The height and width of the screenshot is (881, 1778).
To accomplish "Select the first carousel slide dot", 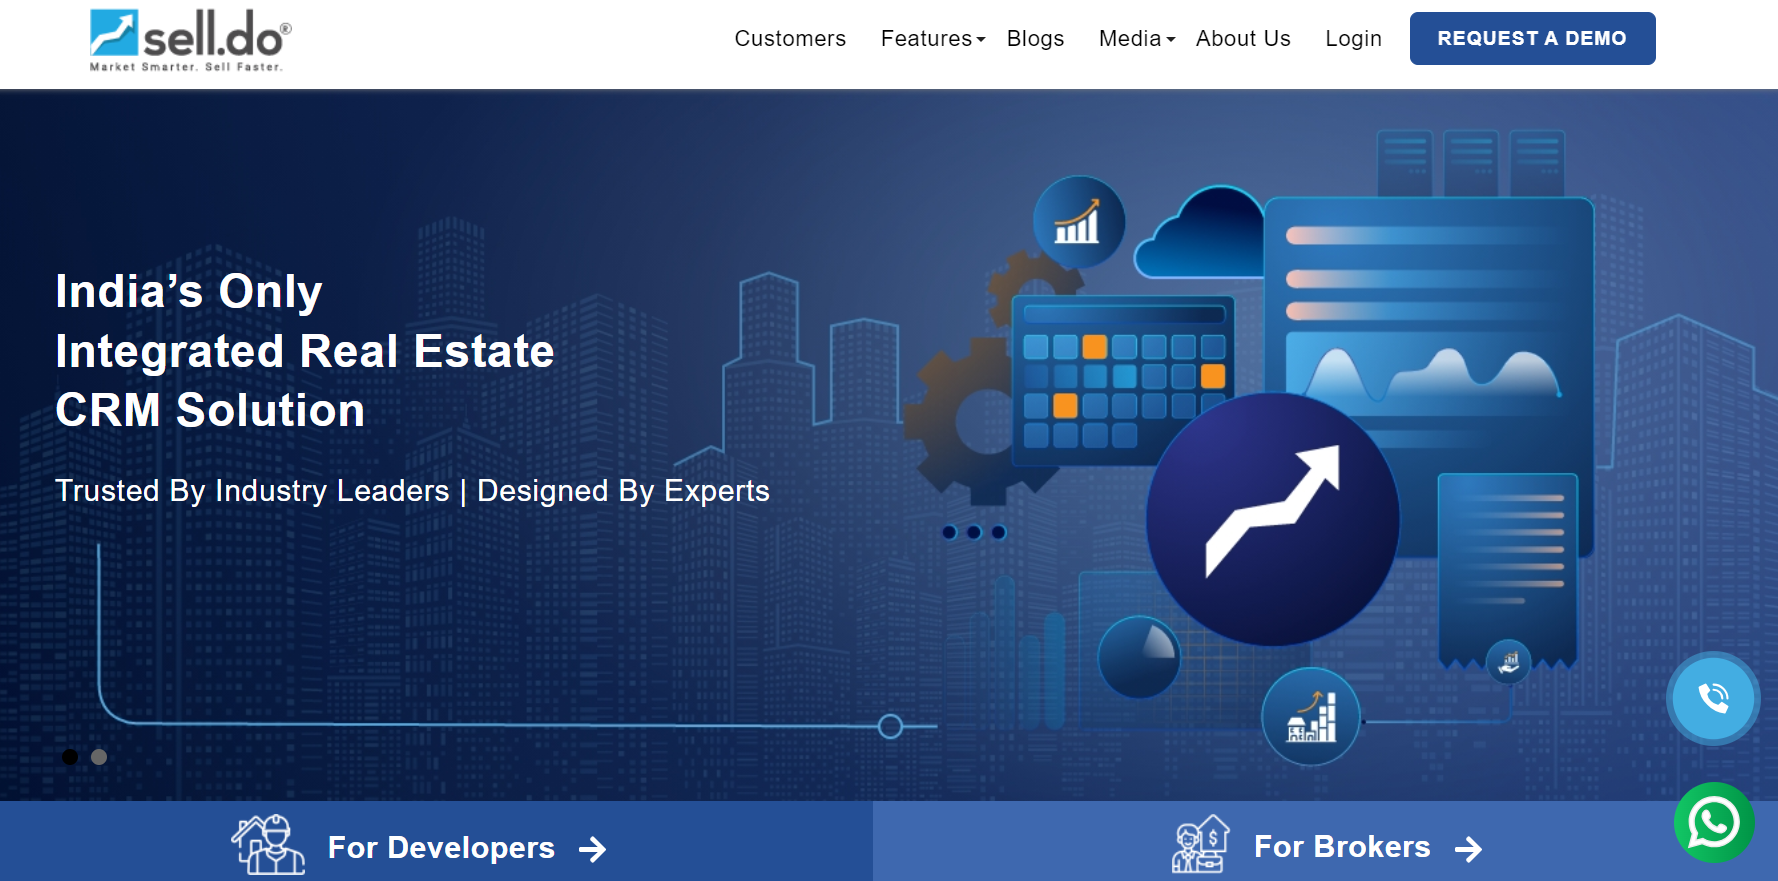I will pos(70,757).
